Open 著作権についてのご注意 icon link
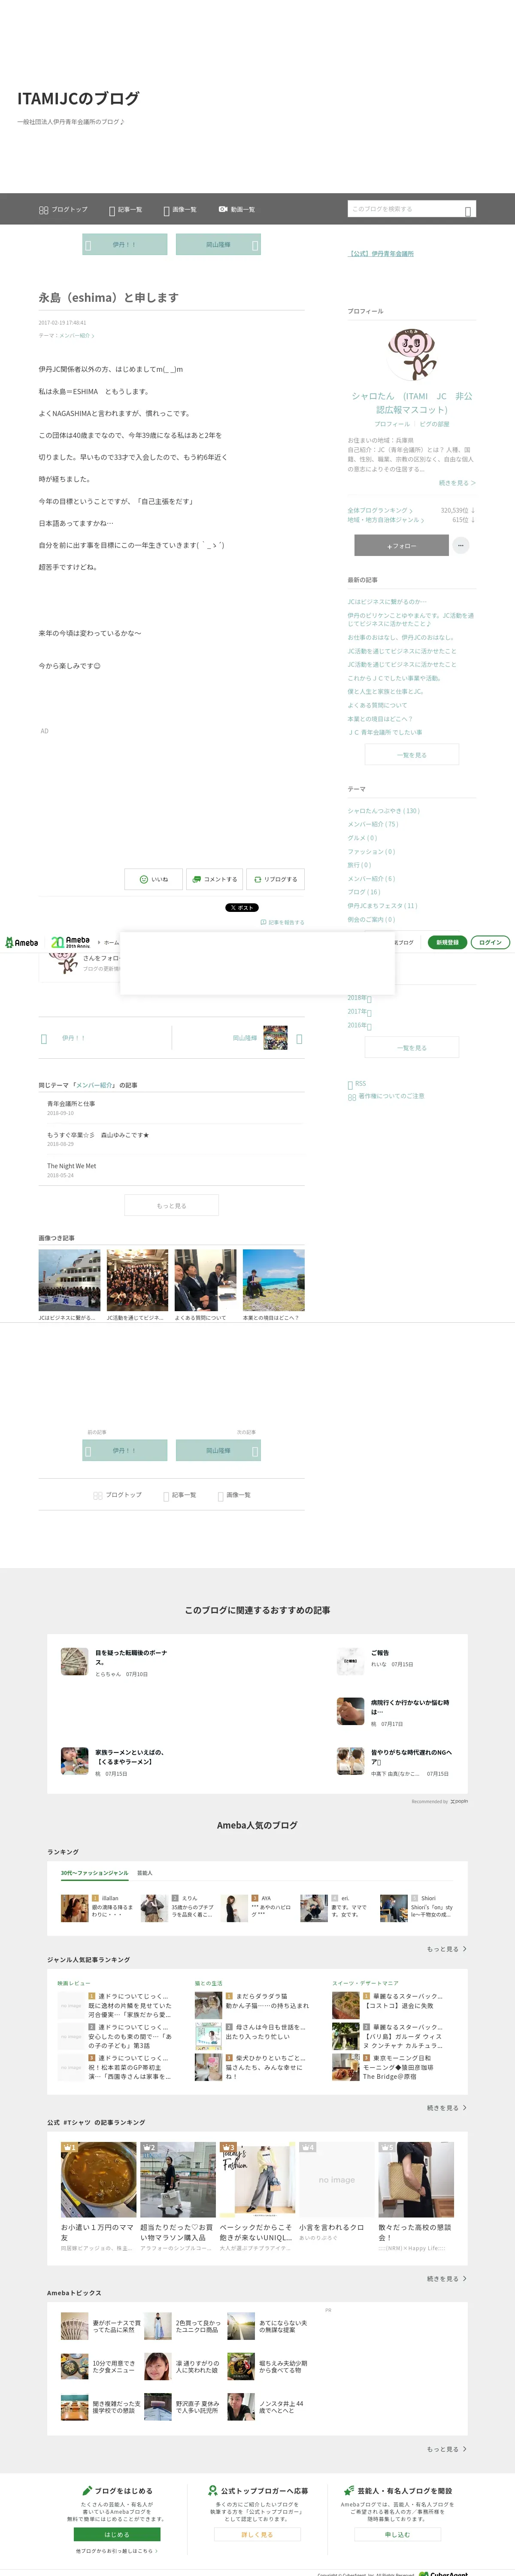Screen dimensions: 515x2576 [x=386, y=1096]
